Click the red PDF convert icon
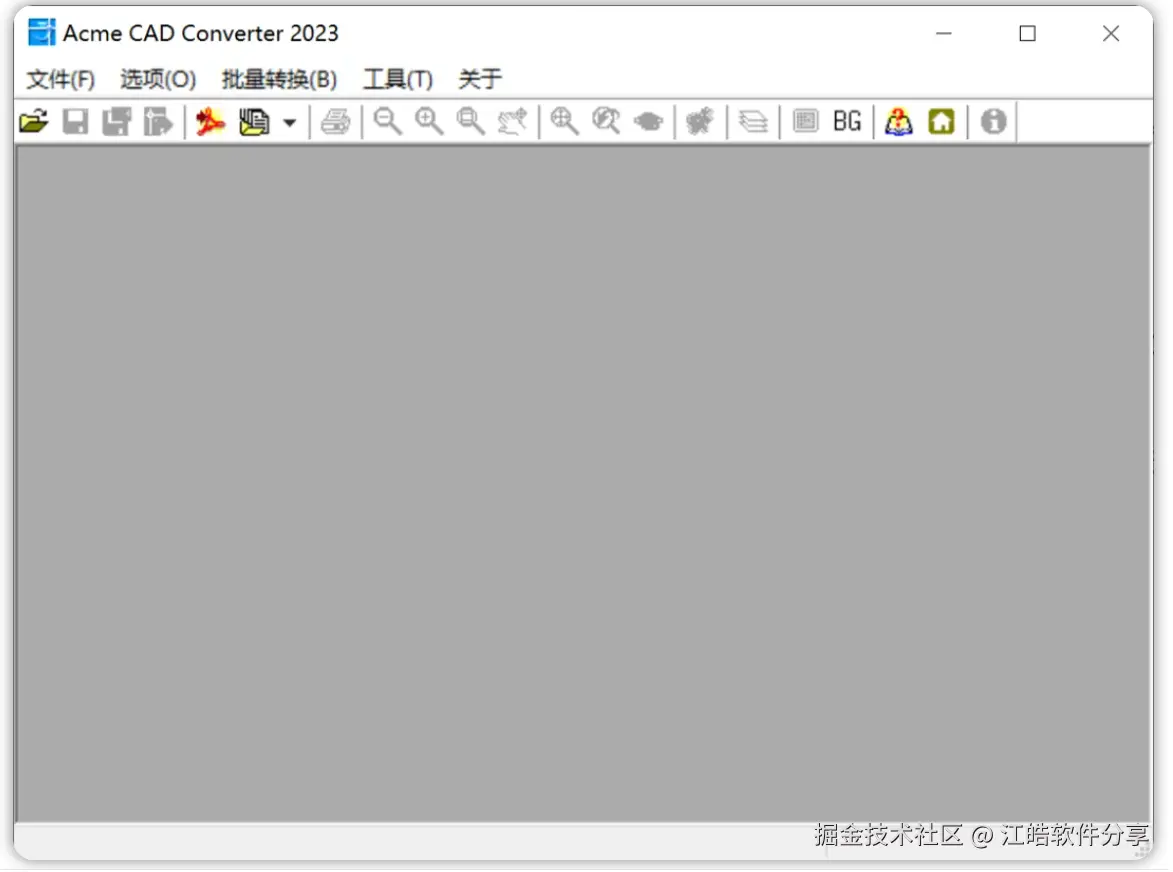 tap(210, 121)
